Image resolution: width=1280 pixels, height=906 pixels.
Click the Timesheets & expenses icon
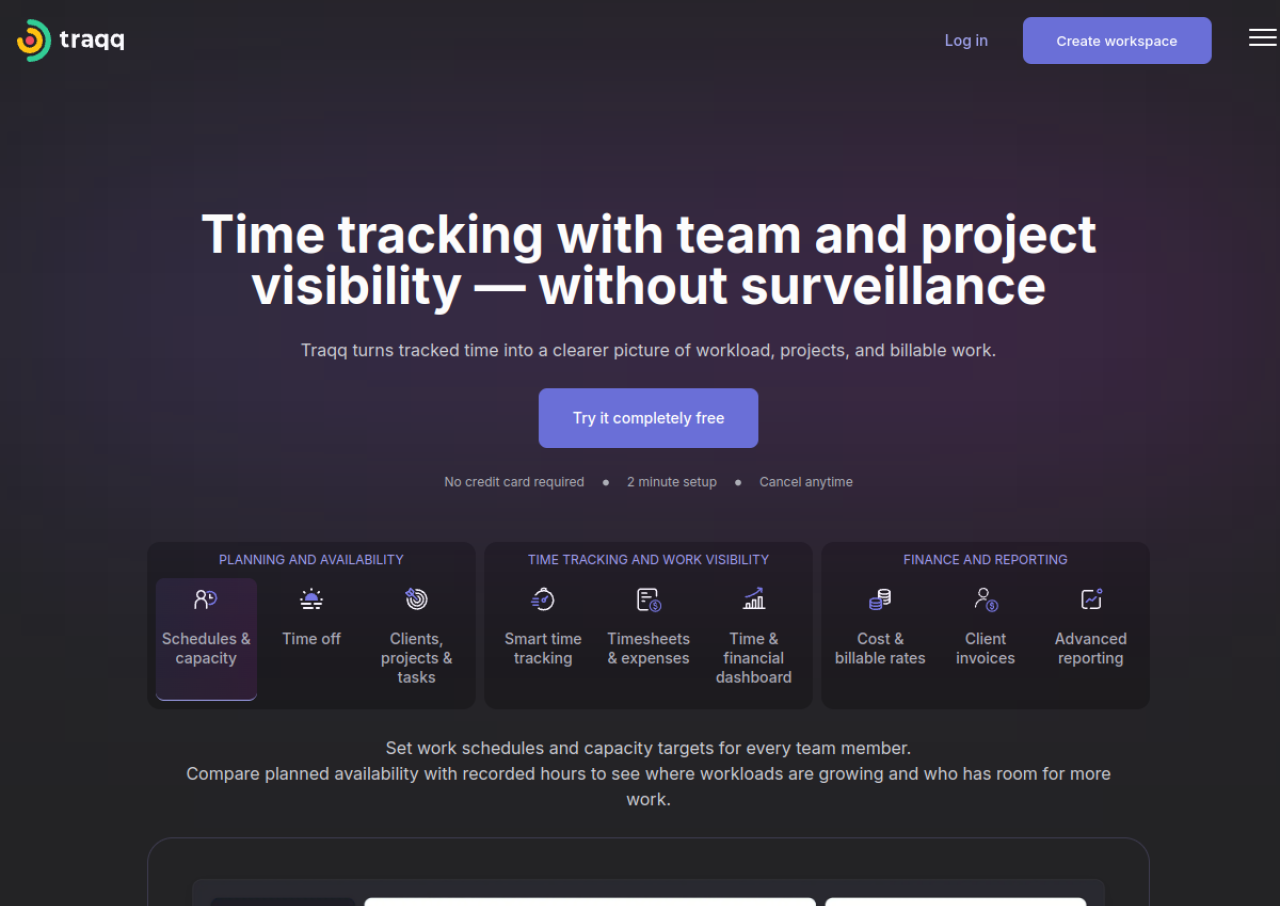point(649,600)
